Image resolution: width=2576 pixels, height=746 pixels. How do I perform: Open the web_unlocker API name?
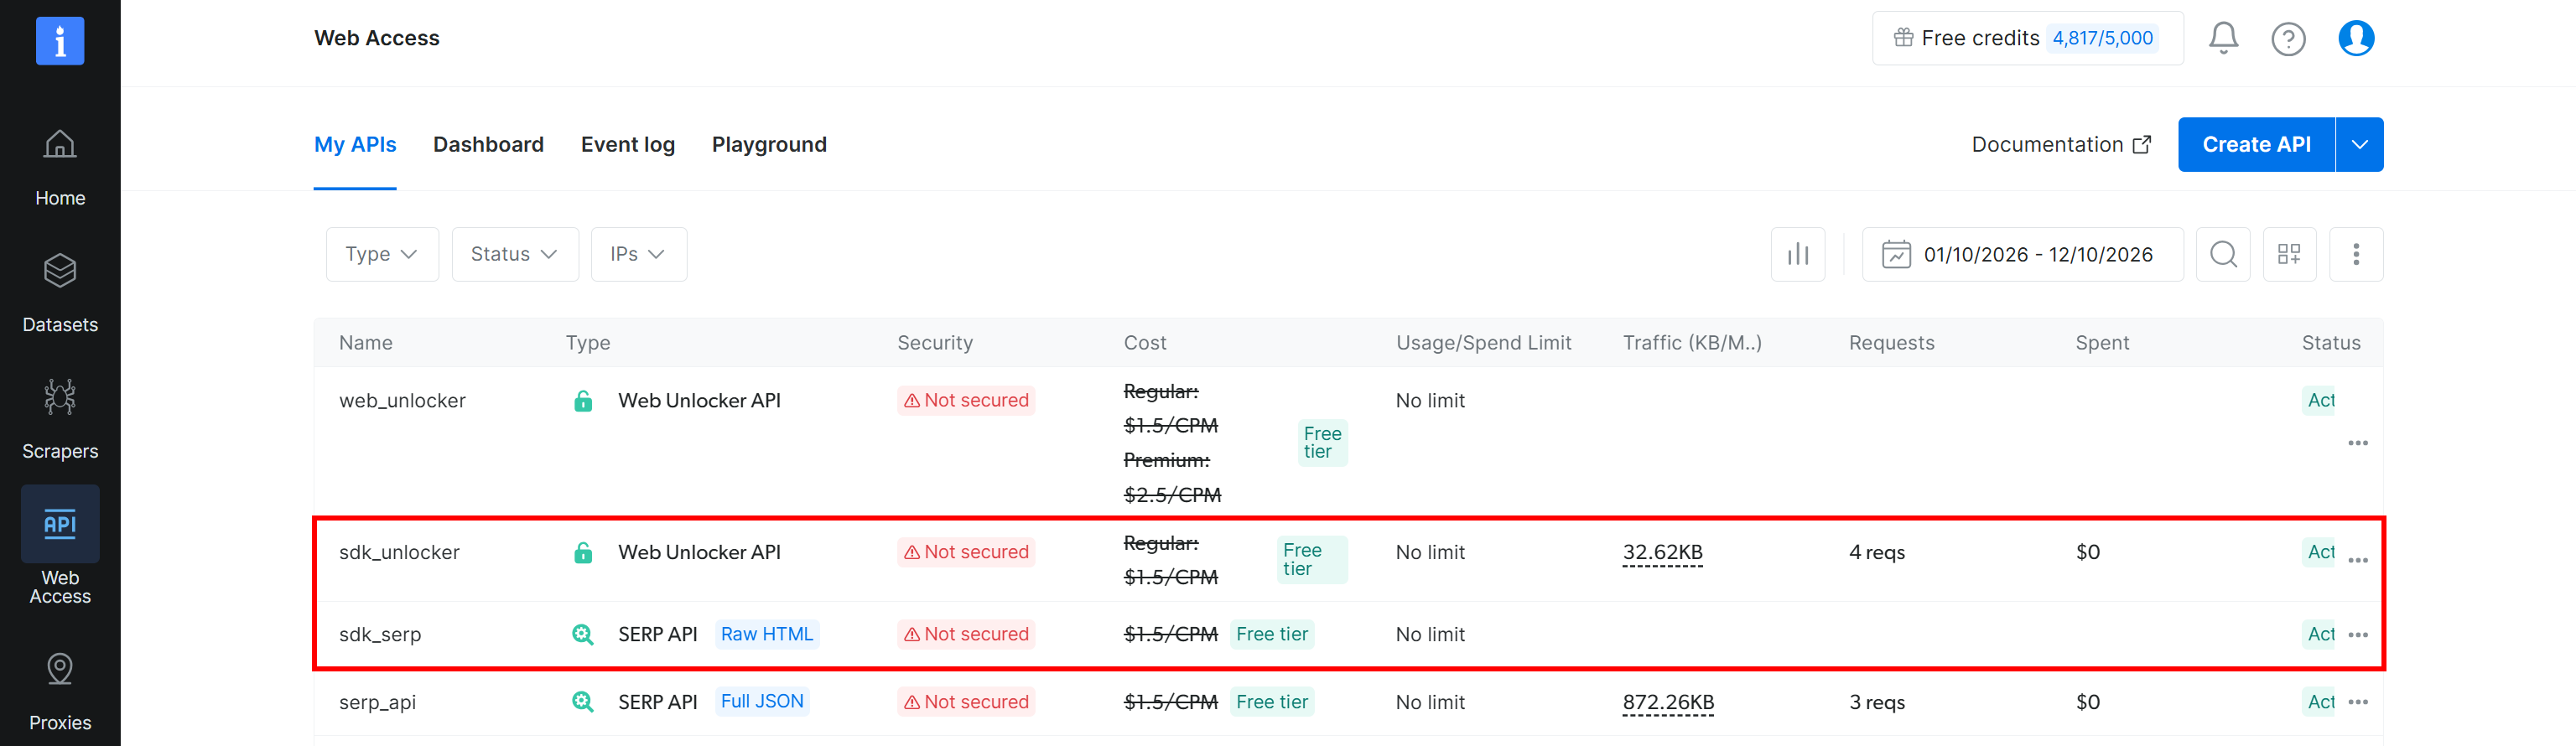402,400
